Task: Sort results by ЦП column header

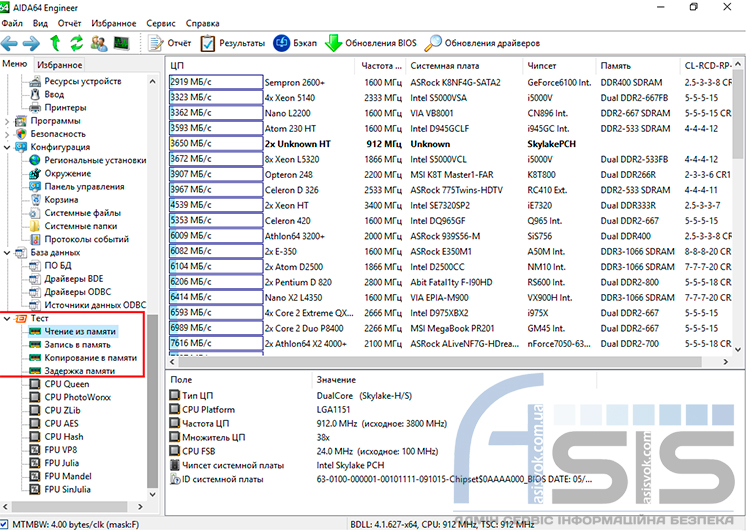Action: (261, 66)
